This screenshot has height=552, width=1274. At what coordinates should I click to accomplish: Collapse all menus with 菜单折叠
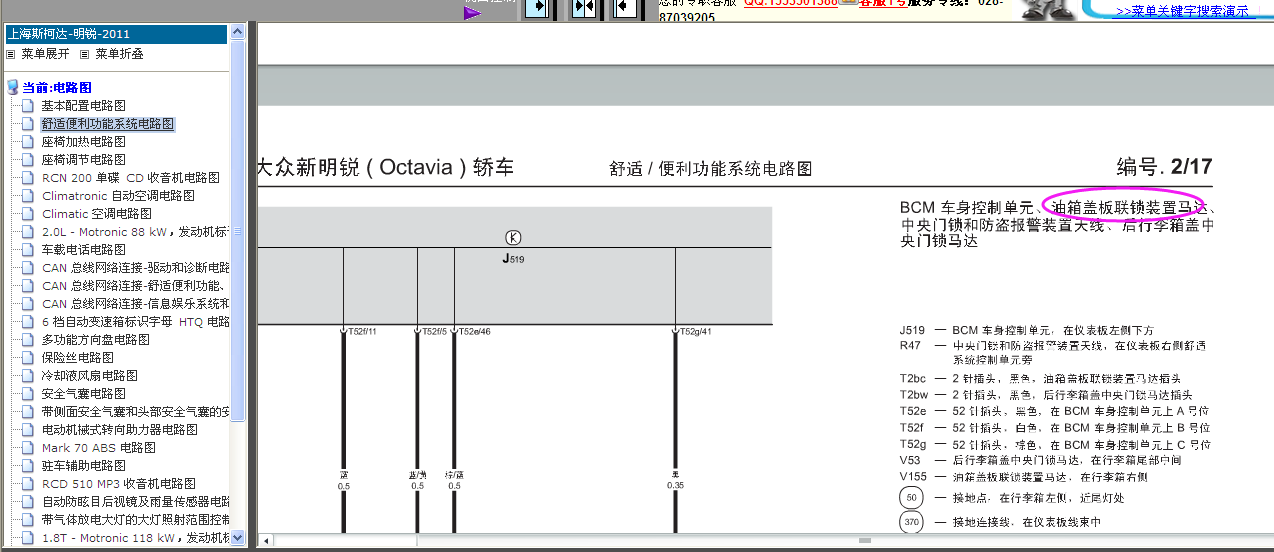119,54
